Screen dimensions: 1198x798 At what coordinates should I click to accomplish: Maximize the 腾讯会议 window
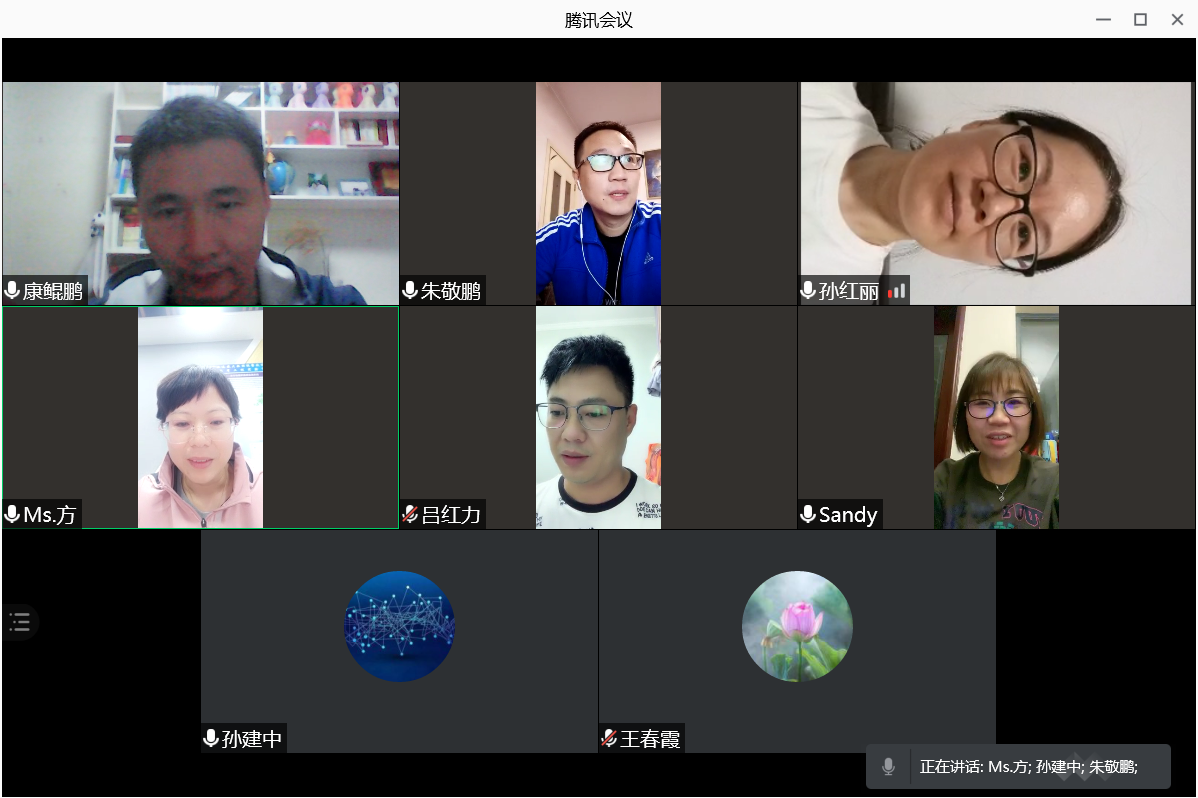click(x=1140, y=19)
